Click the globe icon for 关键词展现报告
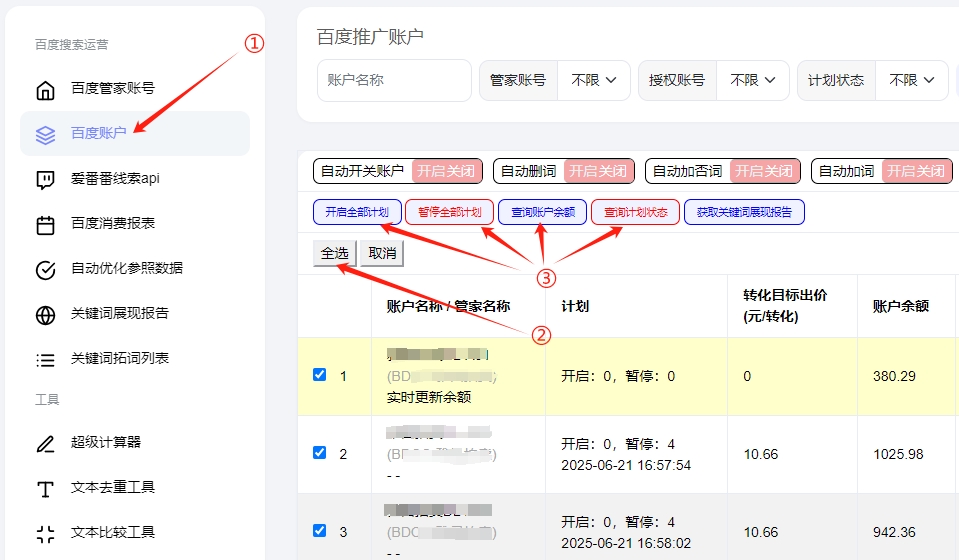 [x=45, y=315]
